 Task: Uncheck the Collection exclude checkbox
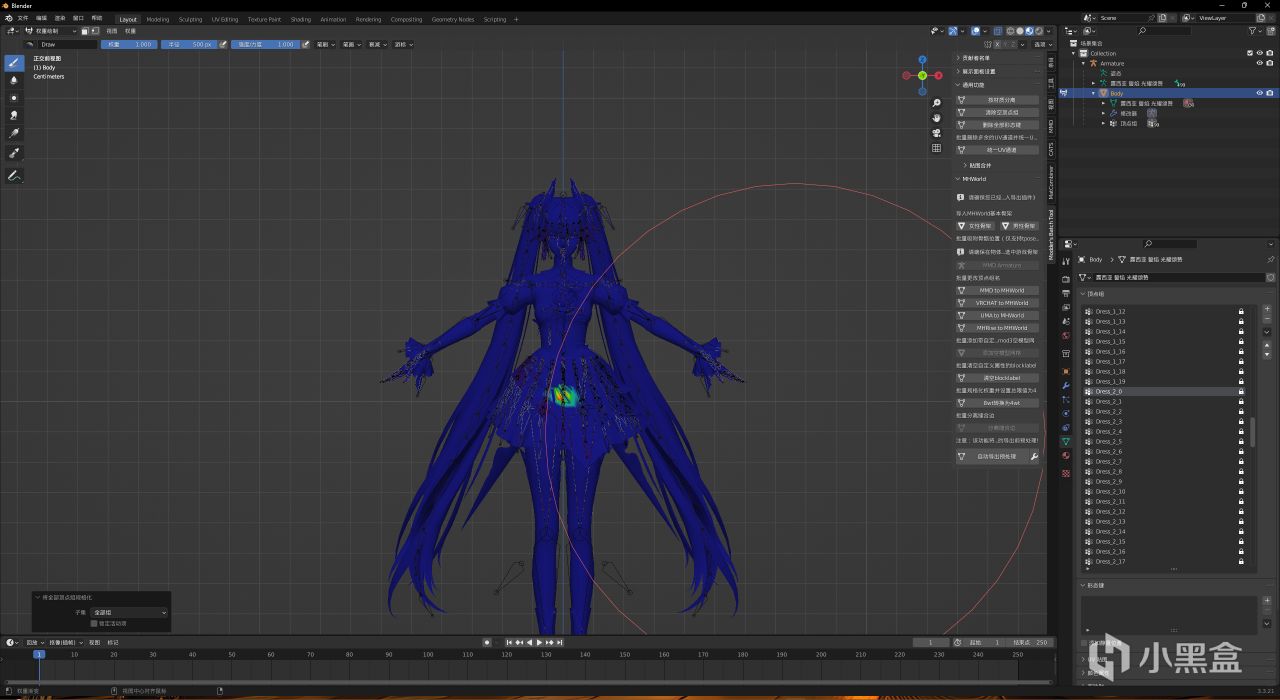(1250, 53)
